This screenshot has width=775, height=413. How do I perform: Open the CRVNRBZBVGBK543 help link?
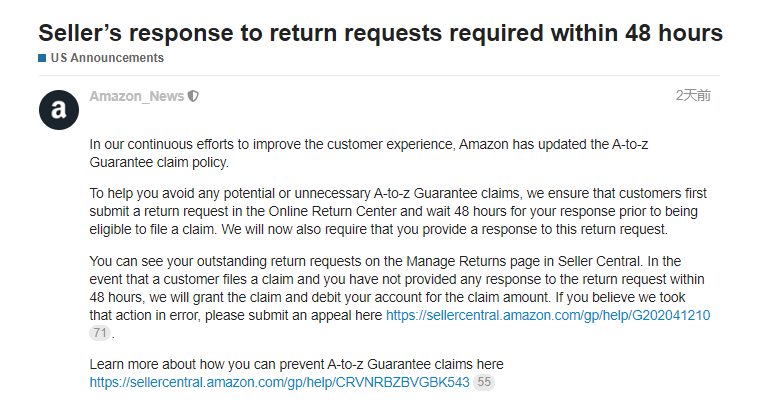pyautogui.click(x=279, y=382)
